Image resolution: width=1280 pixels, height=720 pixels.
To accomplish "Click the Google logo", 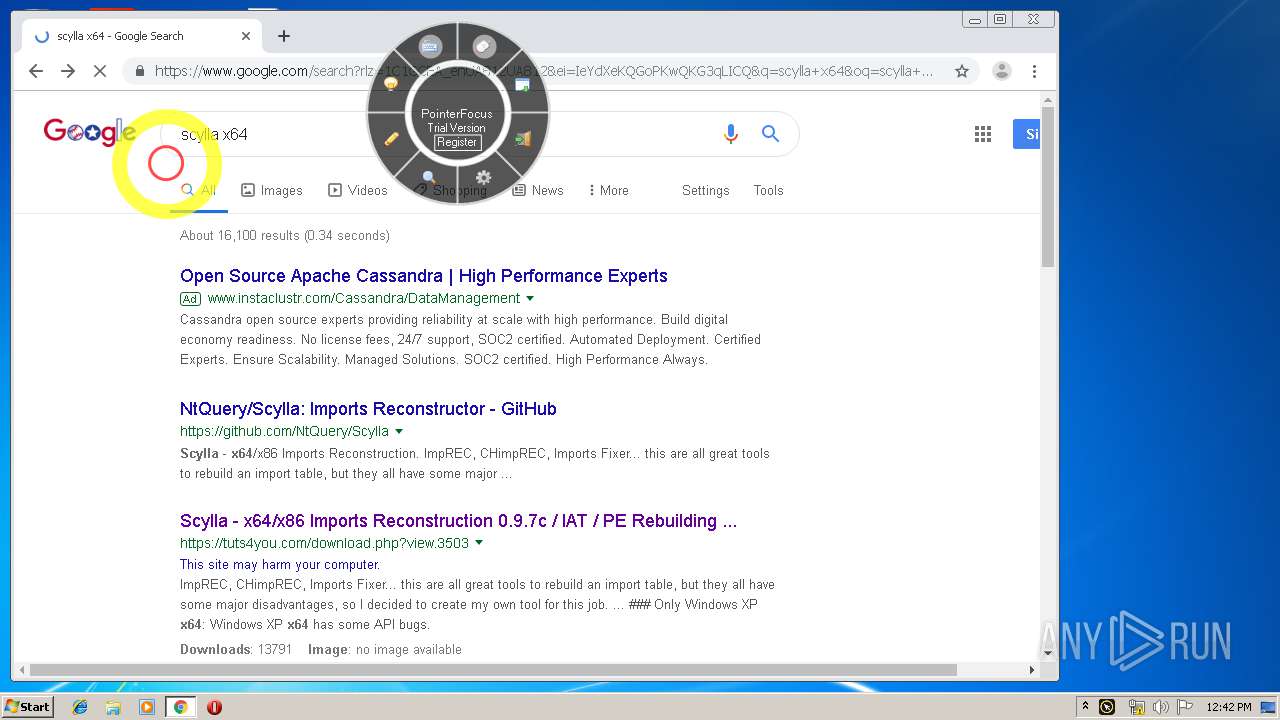I will (x=89, y=132).
